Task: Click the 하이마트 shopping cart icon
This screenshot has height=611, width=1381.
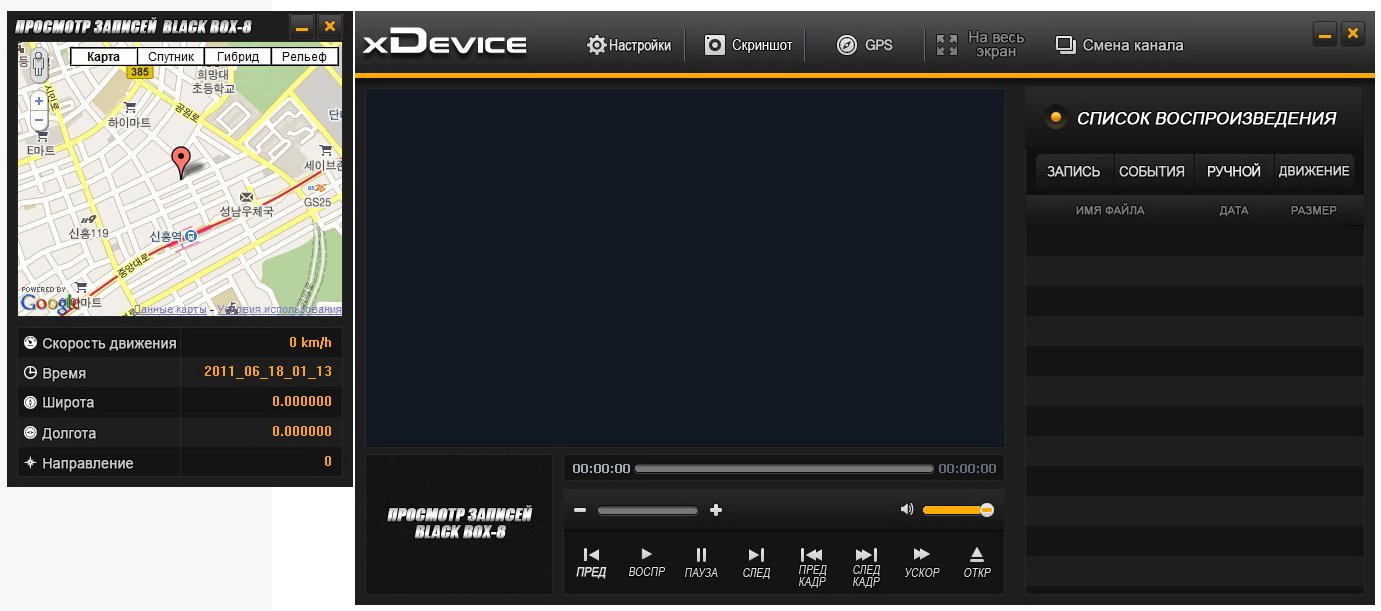Action: tap(129, 107)
